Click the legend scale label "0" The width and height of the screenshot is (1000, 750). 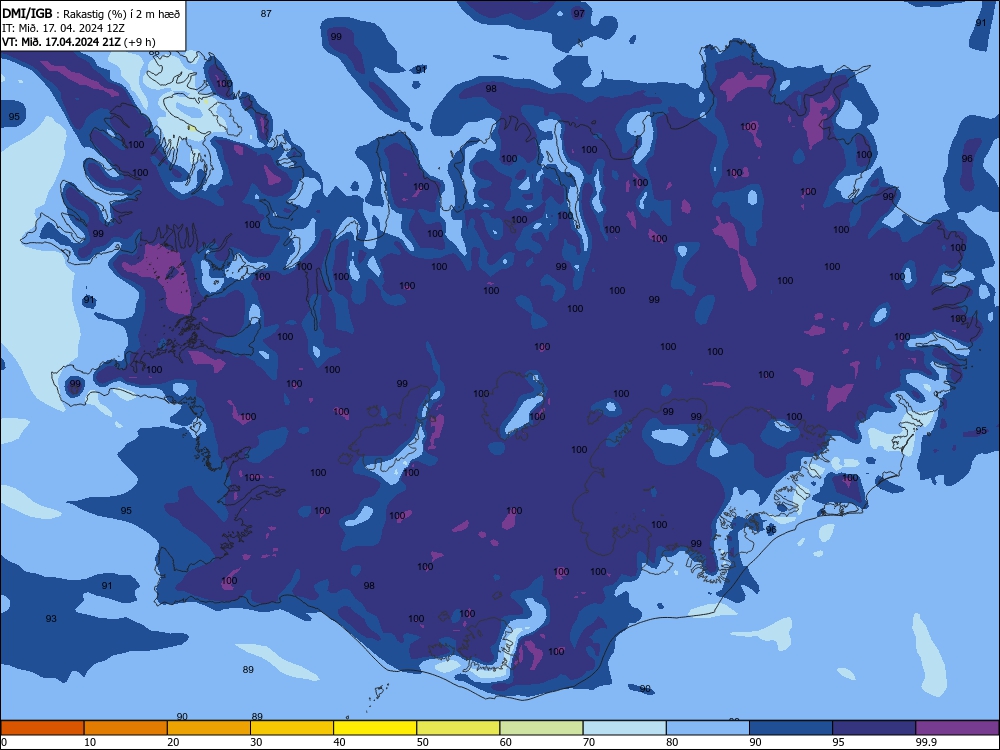point(4,742)
